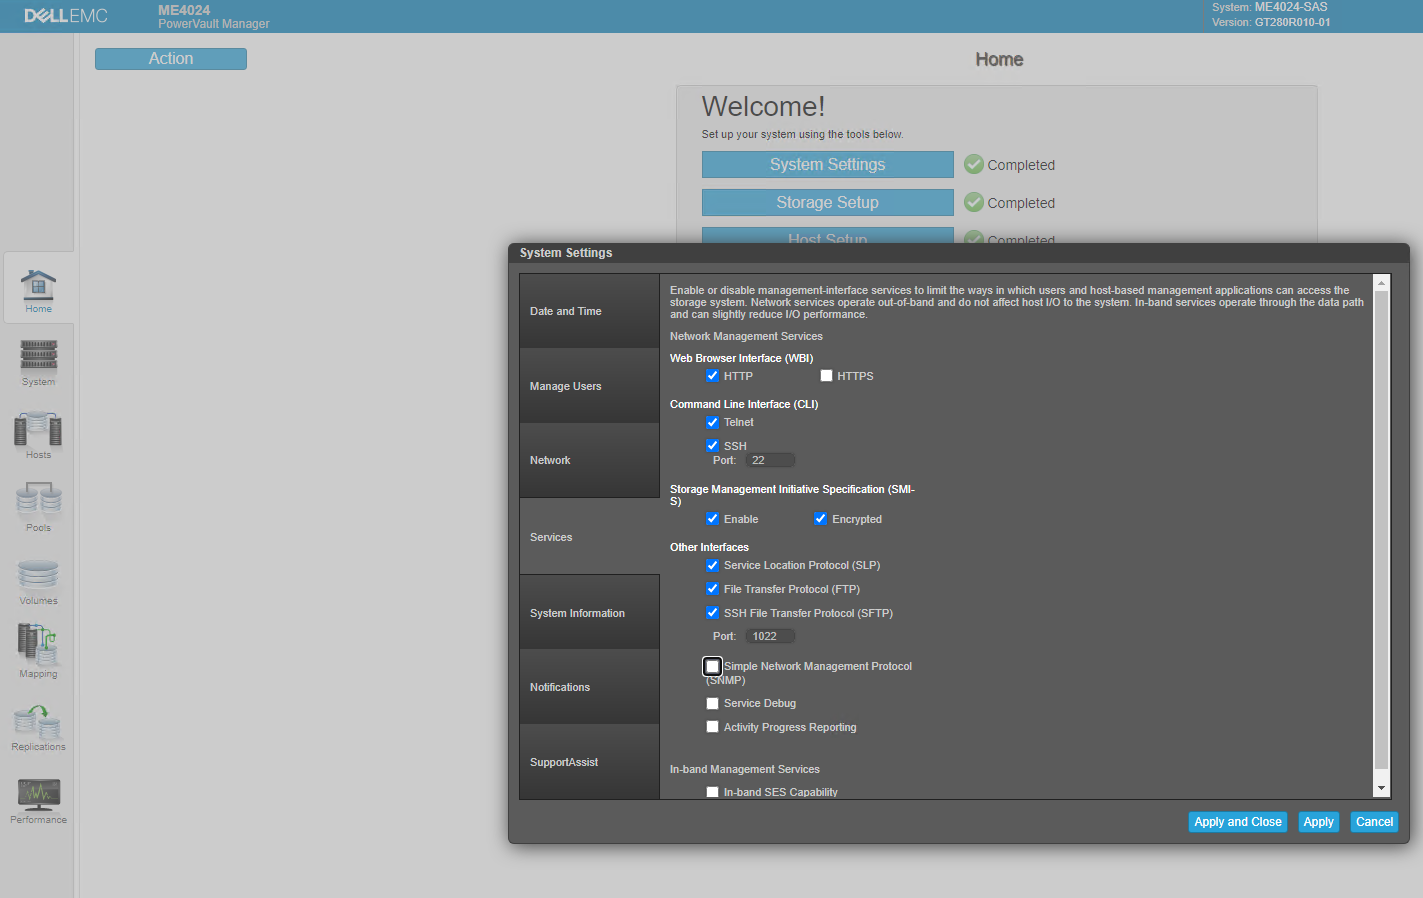Click the Dell EMC logo
This screenshot has height=898, width=1423.
pyautogui.click(x=66, y=16)
